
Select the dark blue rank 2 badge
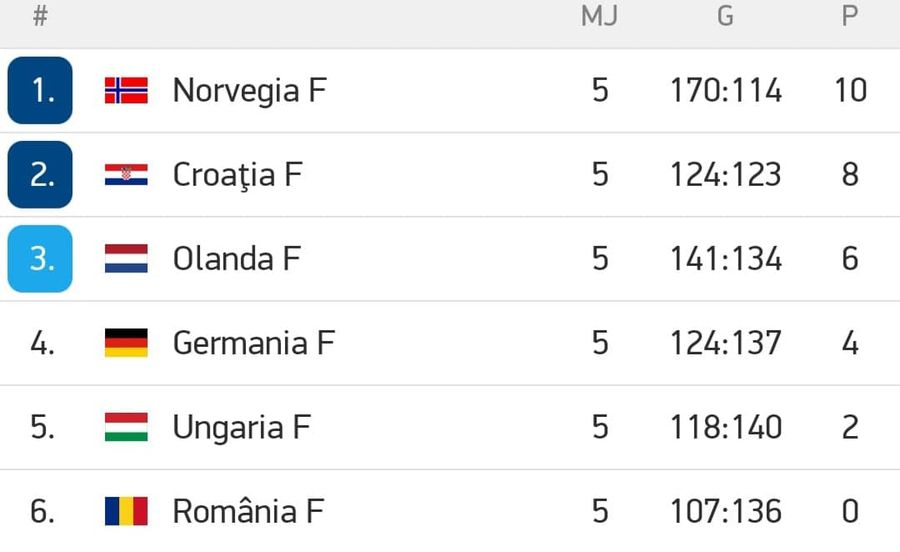(40, 174)
